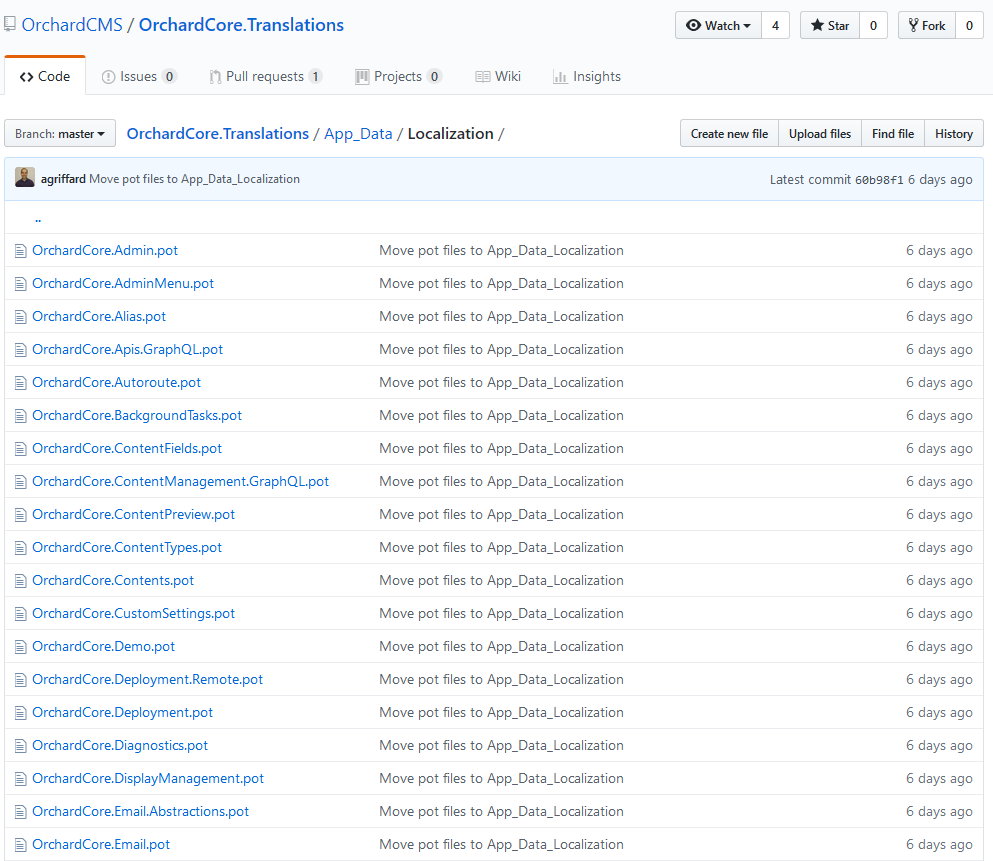The height and width of the screenshot is (861, 993).
Task: Click file icon next to OrchardCore.ContentManagement.GraphQL.pot
Action: click(20, 482)
